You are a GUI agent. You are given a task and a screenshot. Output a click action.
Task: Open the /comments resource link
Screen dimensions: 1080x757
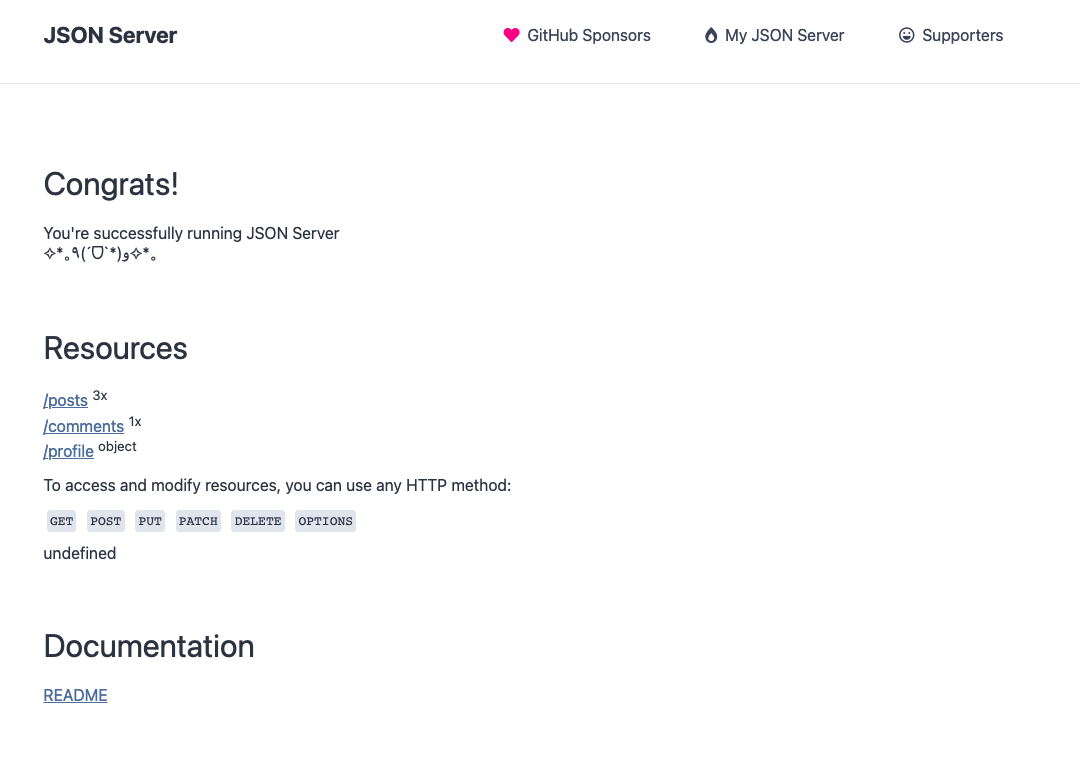tap(83, 426)
